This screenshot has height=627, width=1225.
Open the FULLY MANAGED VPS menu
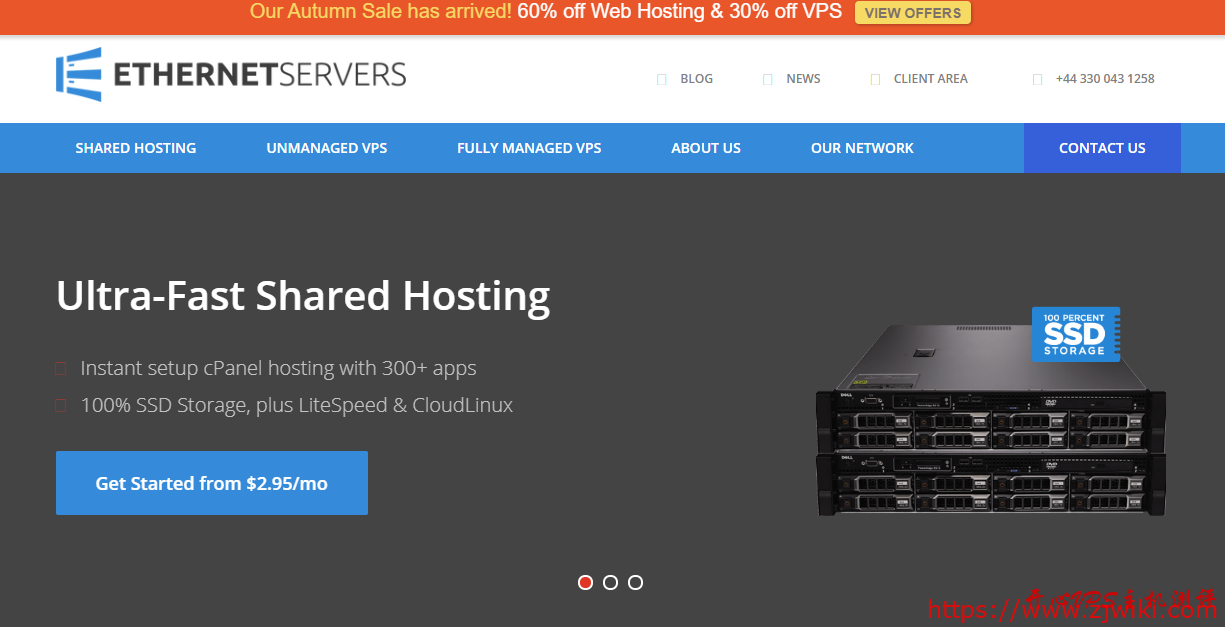[x=529, y=147]
